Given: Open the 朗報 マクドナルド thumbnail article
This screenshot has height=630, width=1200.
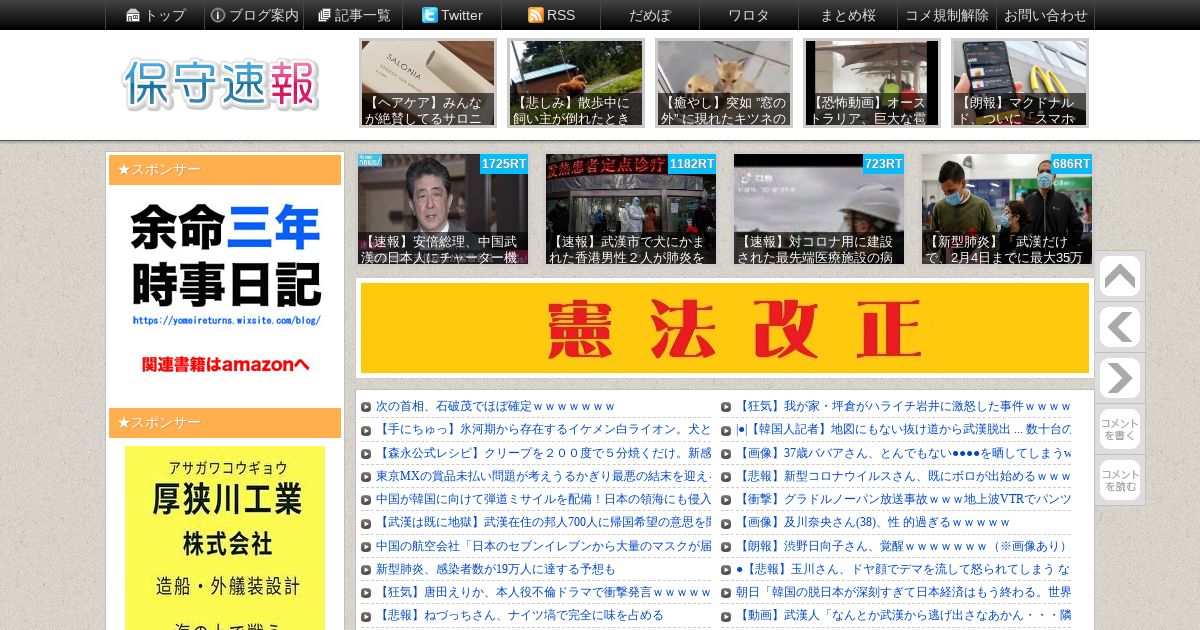Looking at the screenshot, I should pyautogui.click(x=1020, y=83).
